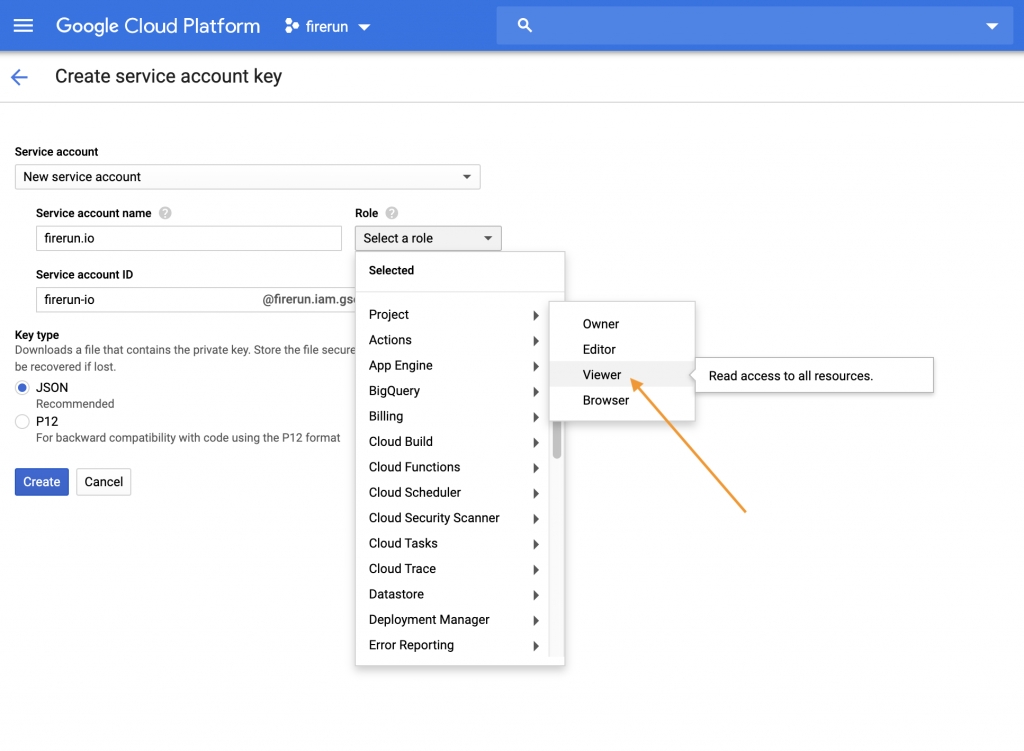The height and width of the screenshot is (751, 1024).
Task: Select the Editor role
Action: pyautogui.click(x=622, y=349)
